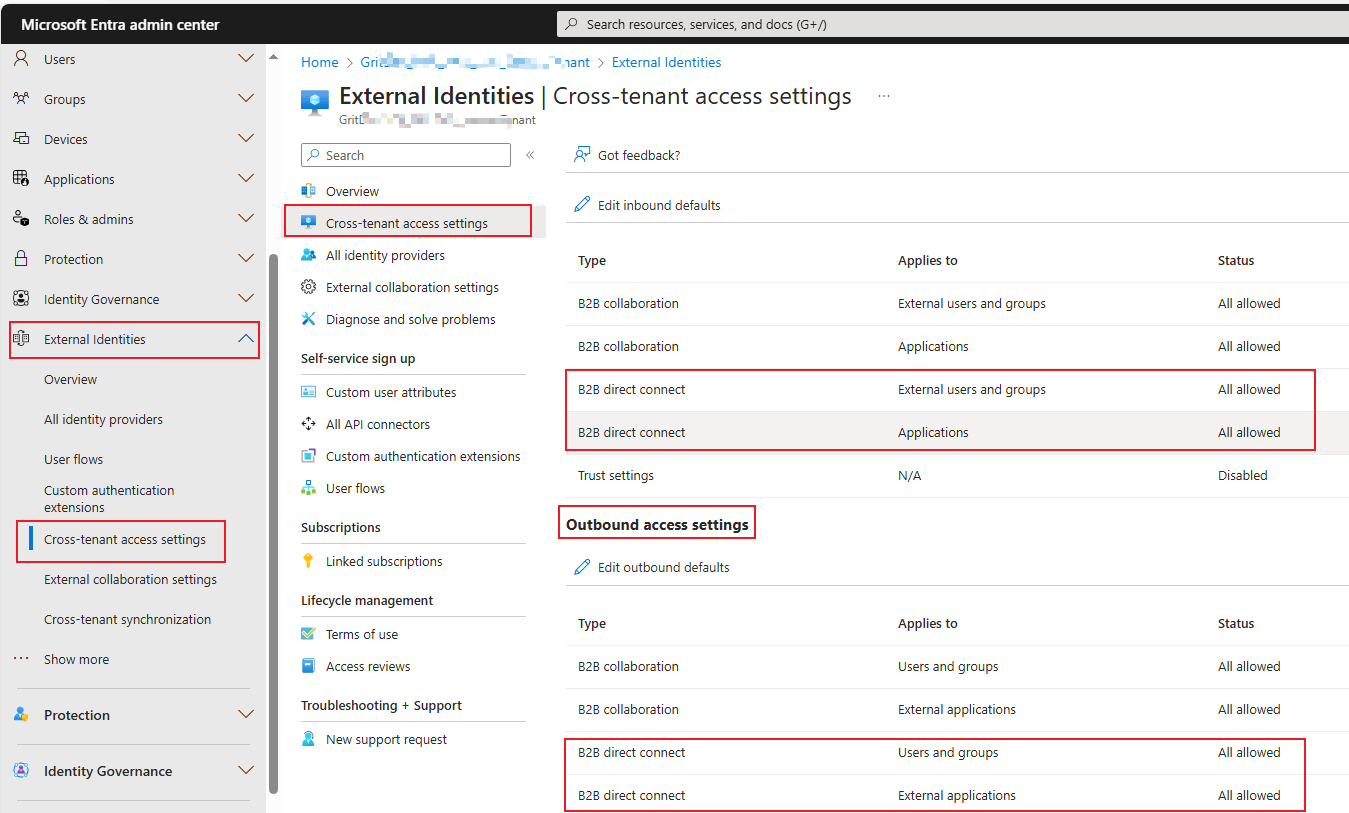Open External collaboration settings in blade menu
Image resolution: width=1349 pixels, height=813 pixels.
coord(412,287)
